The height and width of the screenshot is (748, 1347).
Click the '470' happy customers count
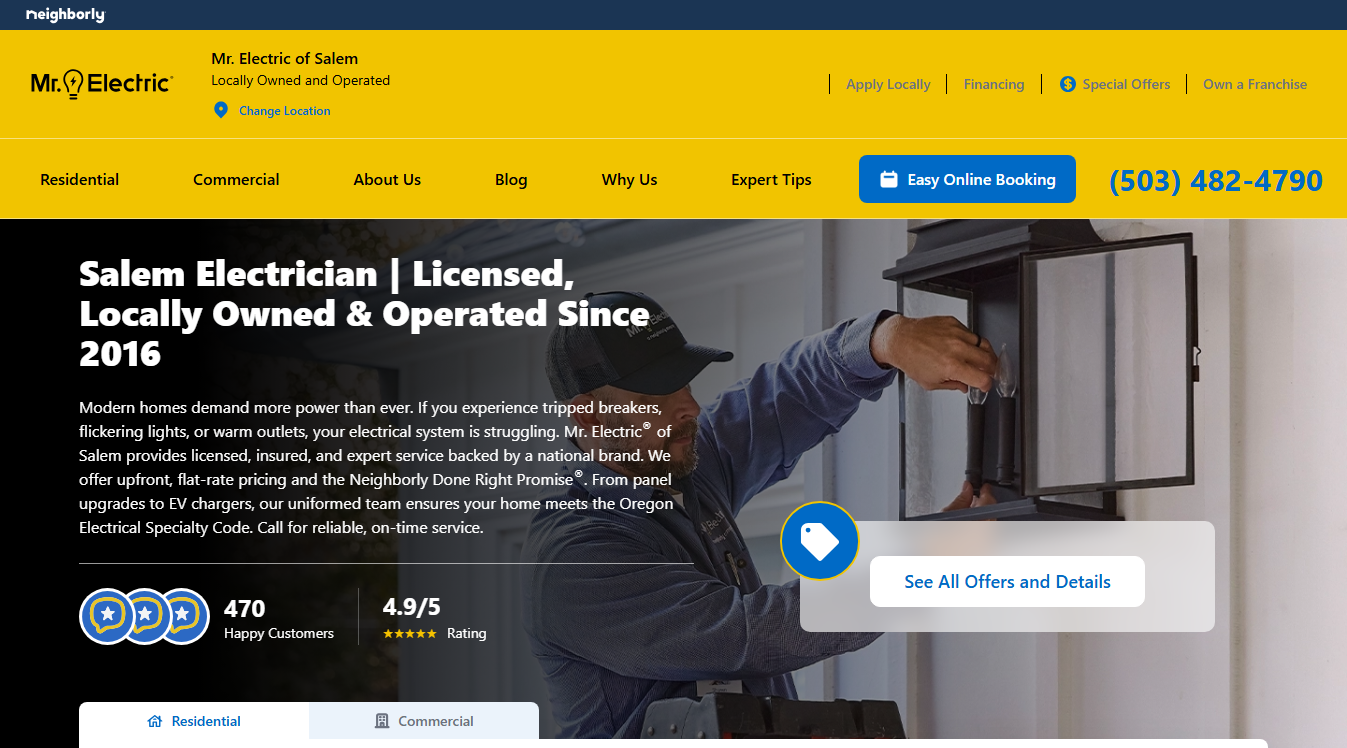click(x=245, y=609)
